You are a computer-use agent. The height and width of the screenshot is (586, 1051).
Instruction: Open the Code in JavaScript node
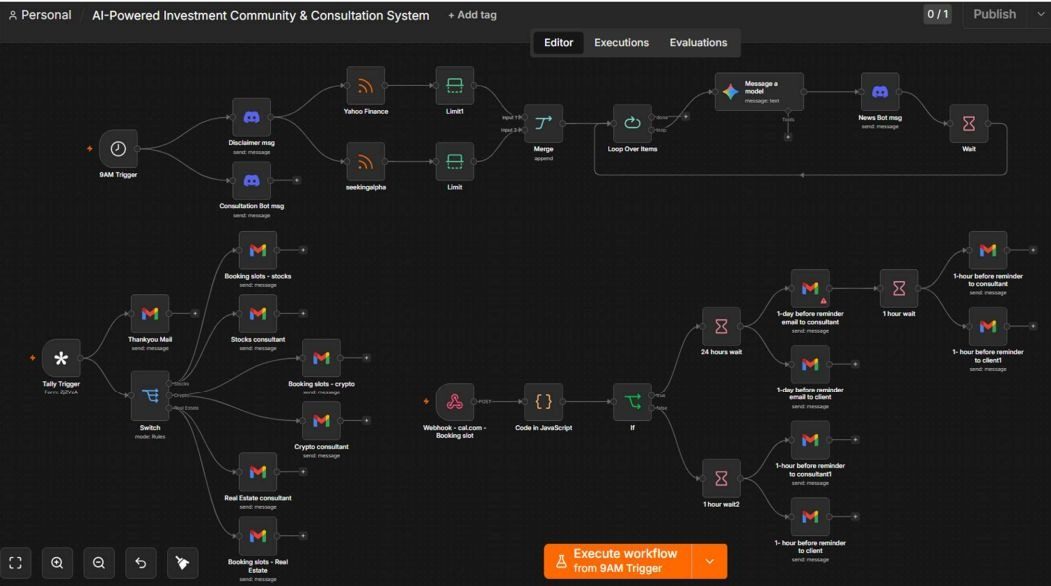(543, 402)
